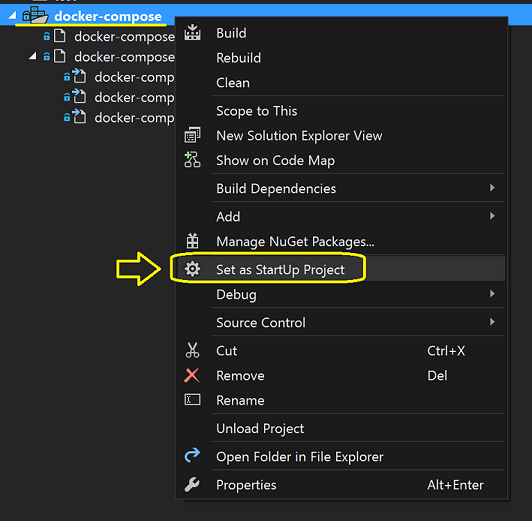Click the gear icon for StartUp Project
The height and width of the screenshot is (521, 532).
[192, 269]
